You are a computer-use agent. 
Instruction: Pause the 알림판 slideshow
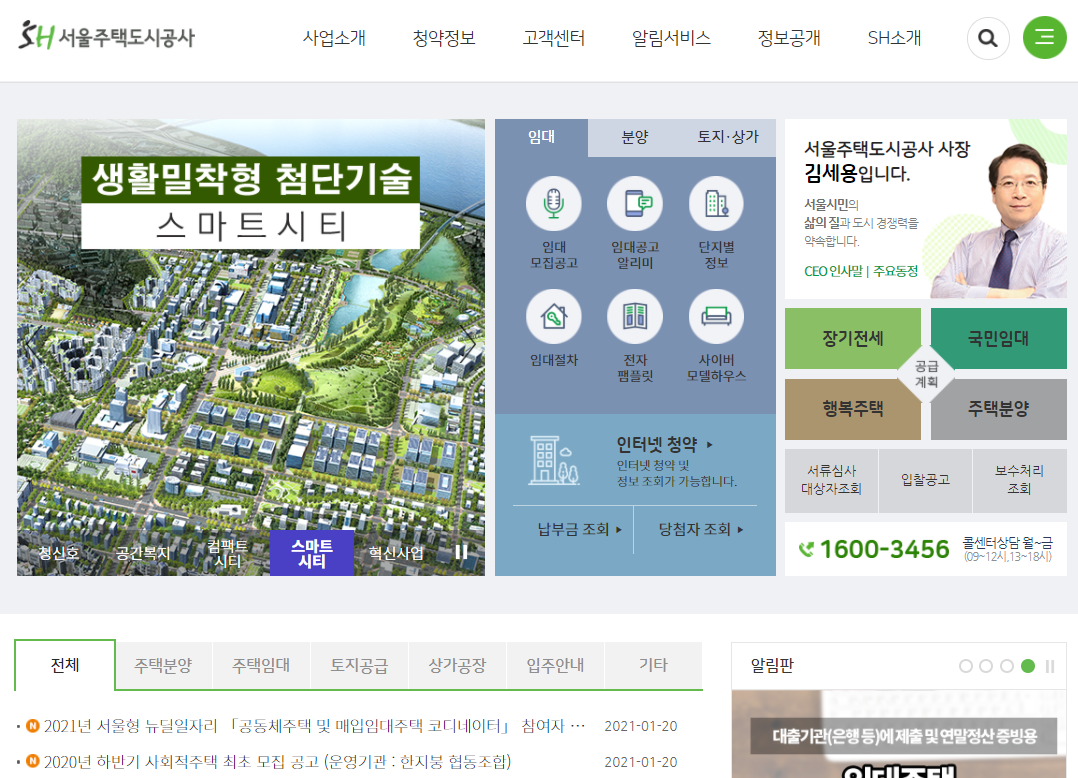coord(1050,666)
